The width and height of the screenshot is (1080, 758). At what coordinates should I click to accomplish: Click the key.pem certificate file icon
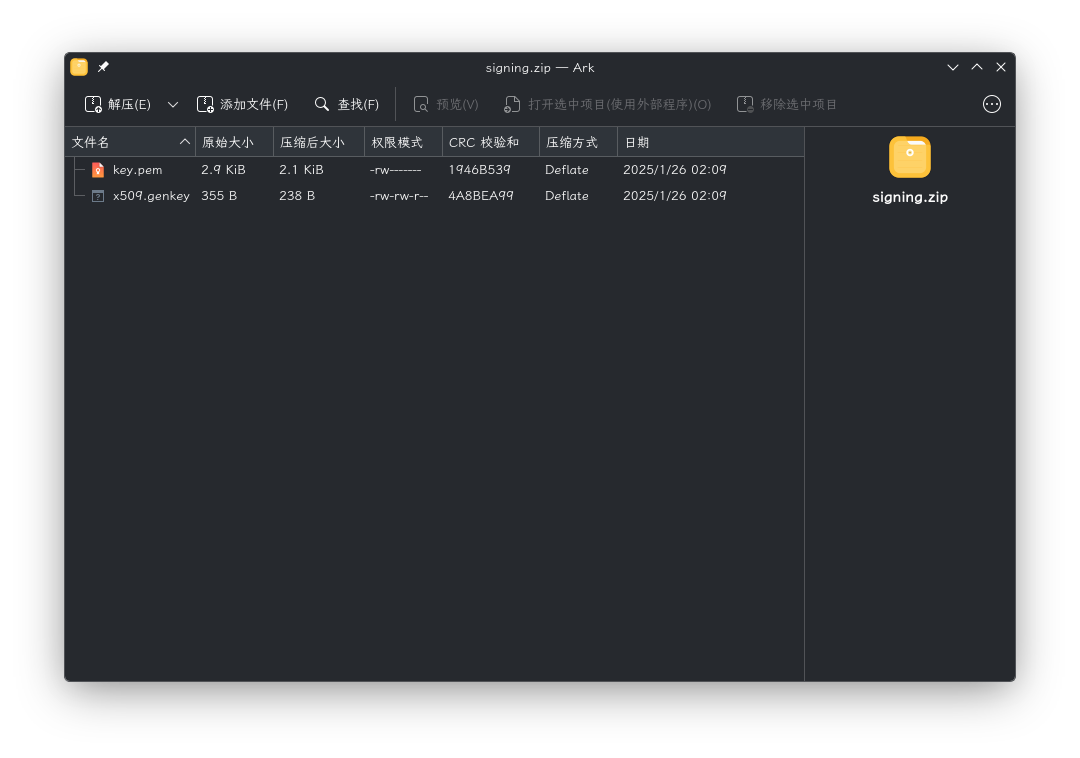(98, 170)
